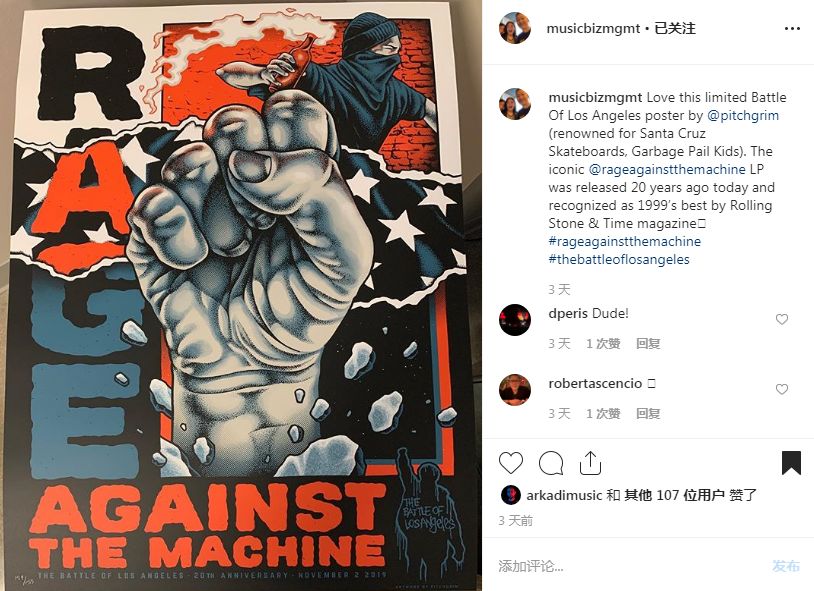Click the Rage Against the Machine poster image

(239, 298)
